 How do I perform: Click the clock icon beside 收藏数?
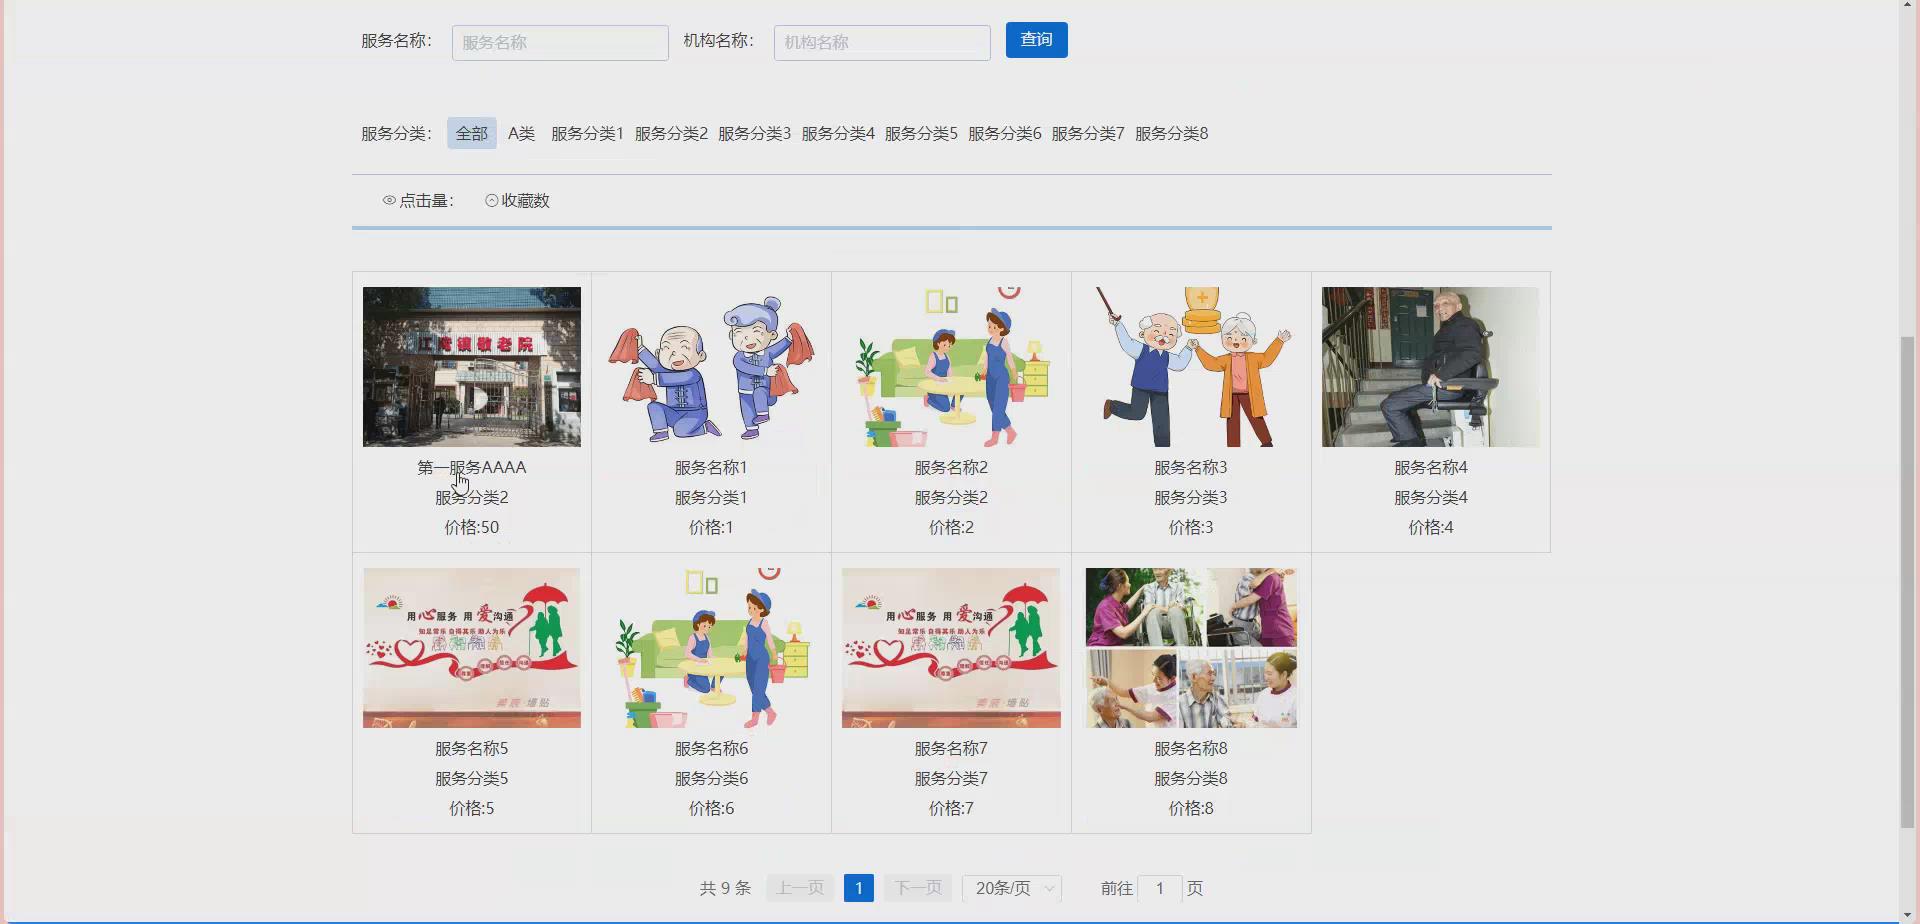click(490, 200)
